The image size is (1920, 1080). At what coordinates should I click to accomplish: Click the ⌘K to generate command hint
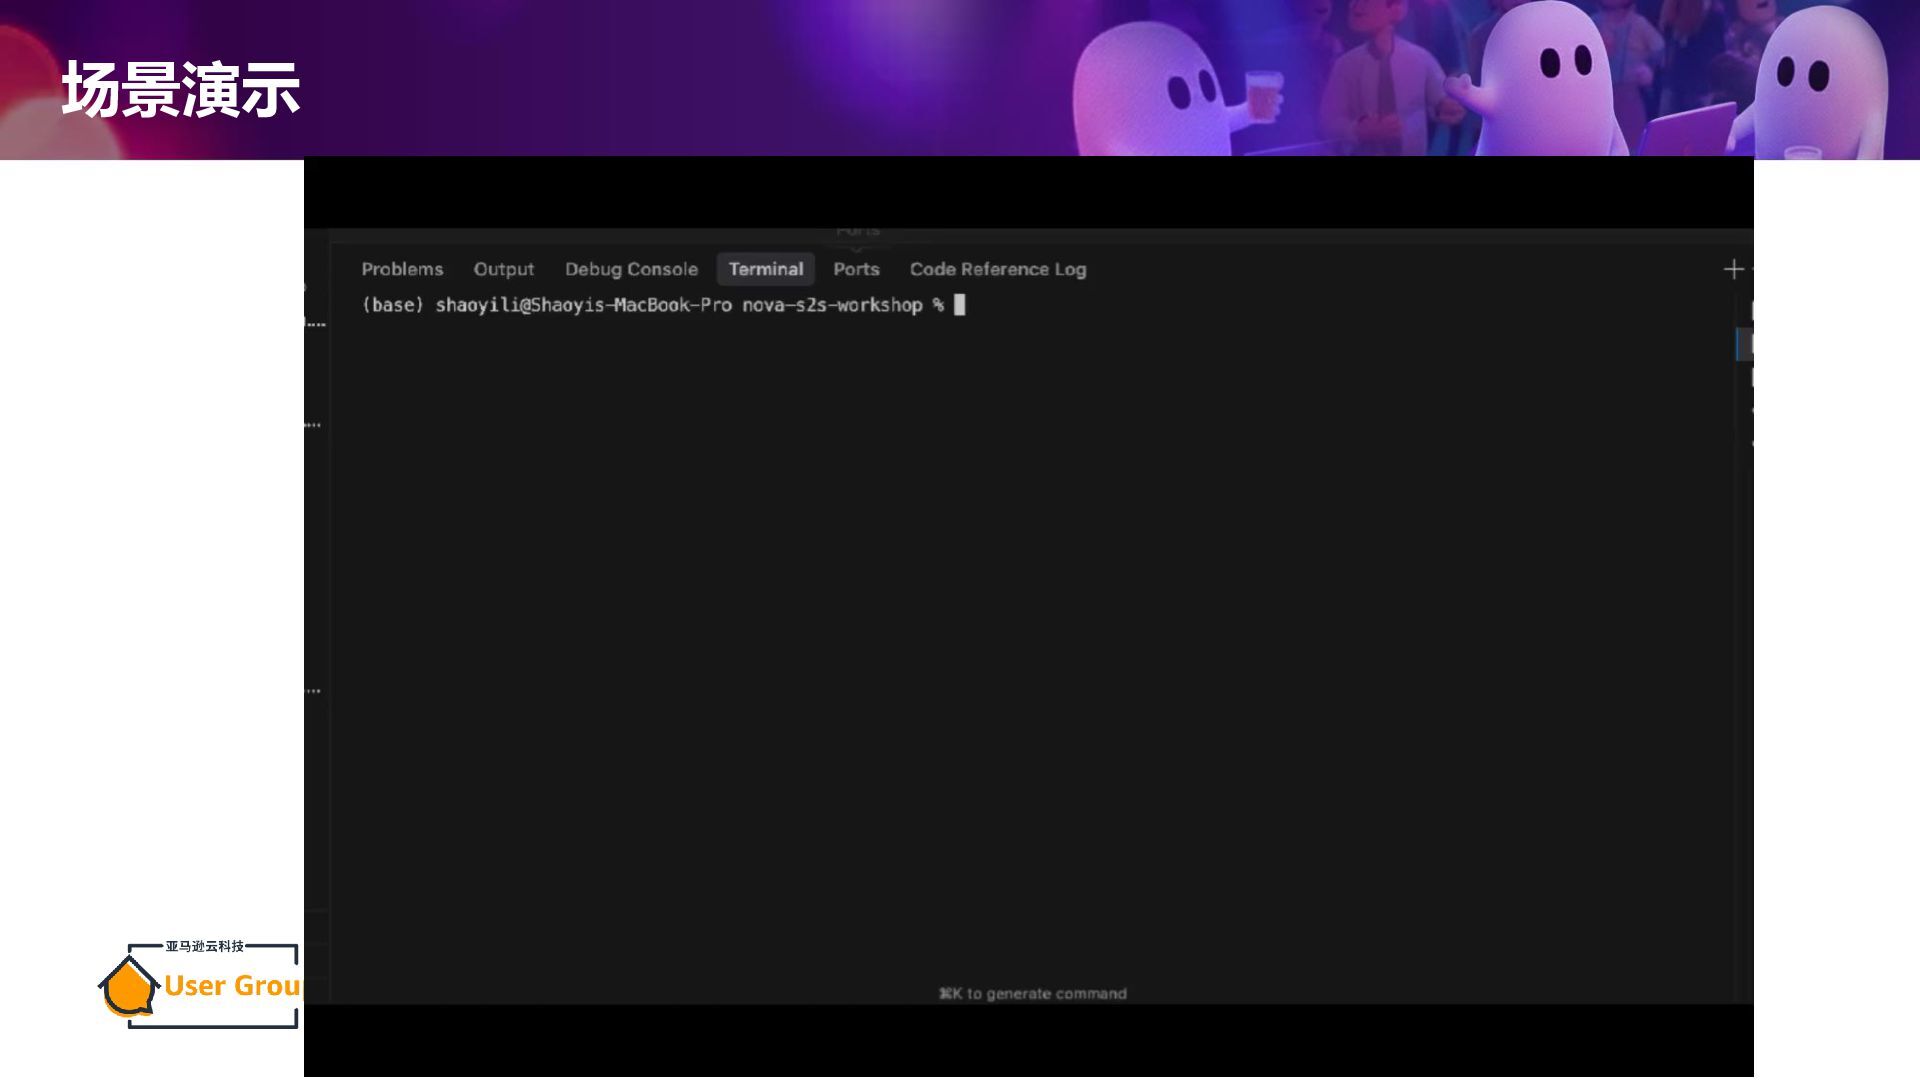click(1032, 993)
